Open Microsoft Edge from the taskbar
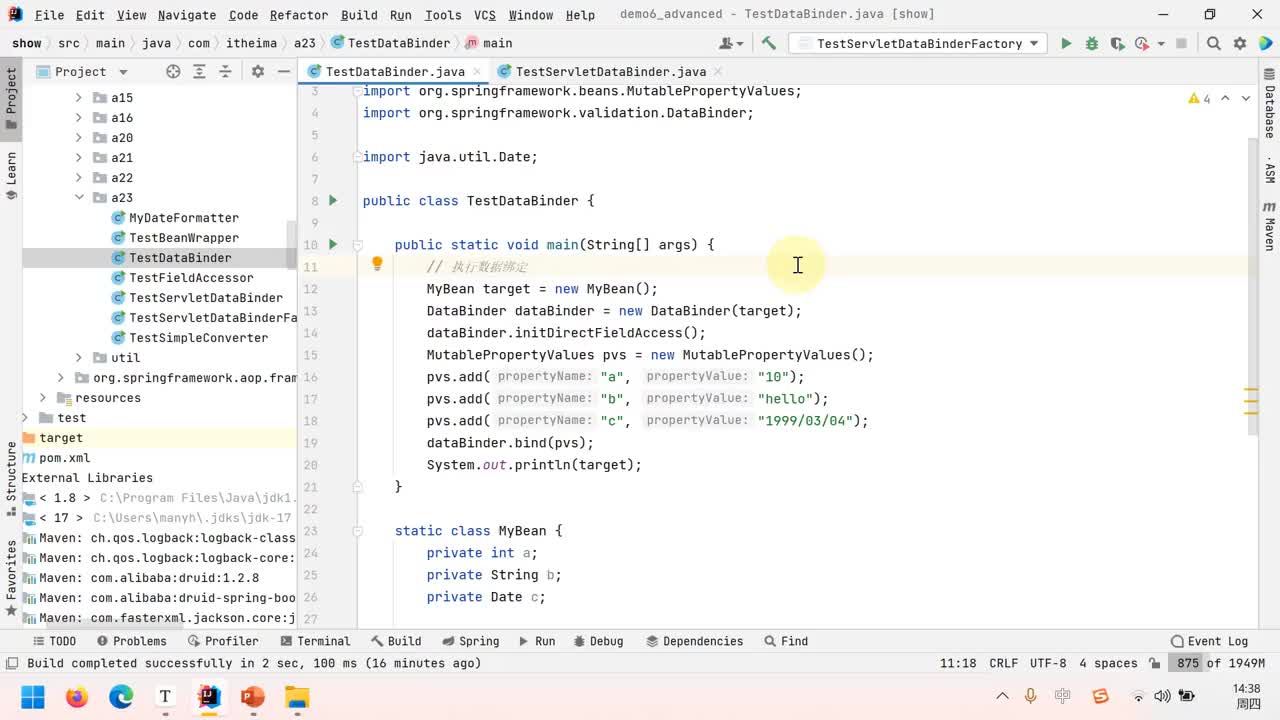The width and height of the screenshot is (1280, 720). (121, 696)
